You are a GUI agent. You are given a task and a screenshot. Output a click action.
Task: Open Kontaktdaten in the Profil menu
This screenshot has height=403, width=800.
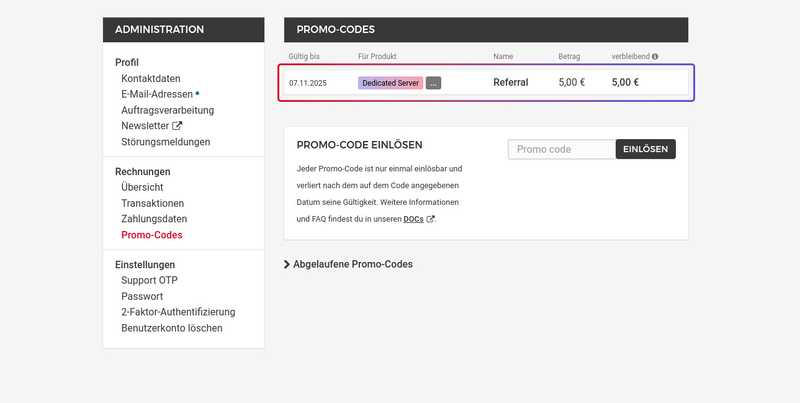[150, 78]
